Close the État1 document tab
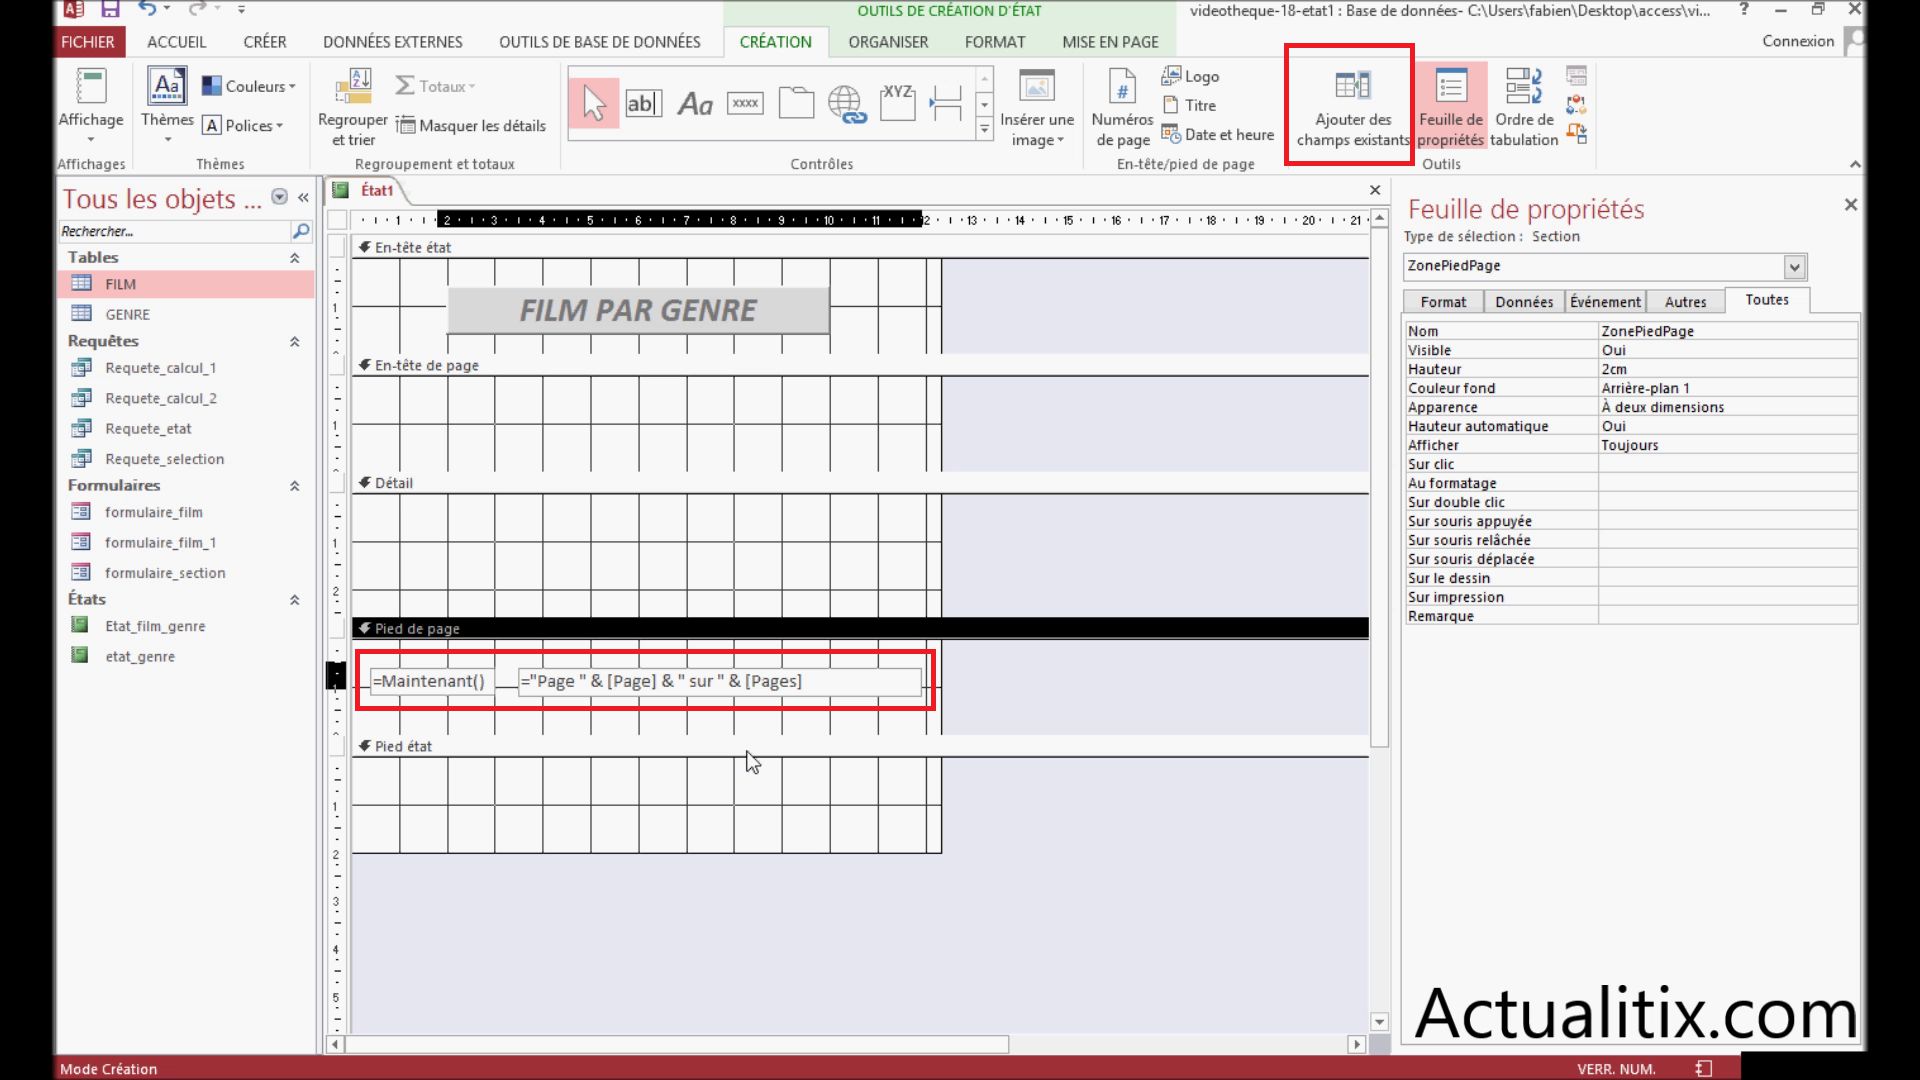 click(1375, 190)
